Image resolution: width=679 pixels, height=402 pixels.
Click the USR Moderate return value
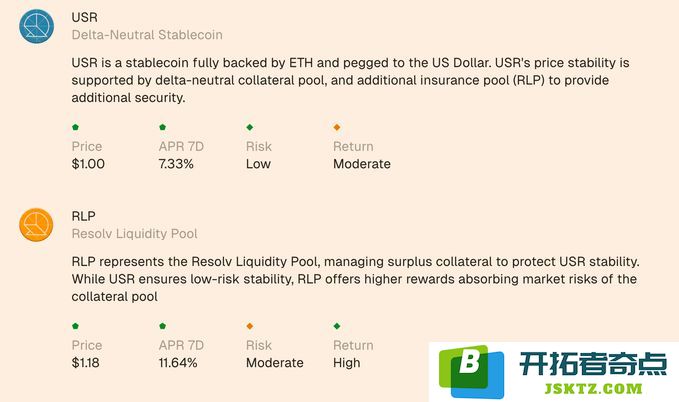point(362,164)
